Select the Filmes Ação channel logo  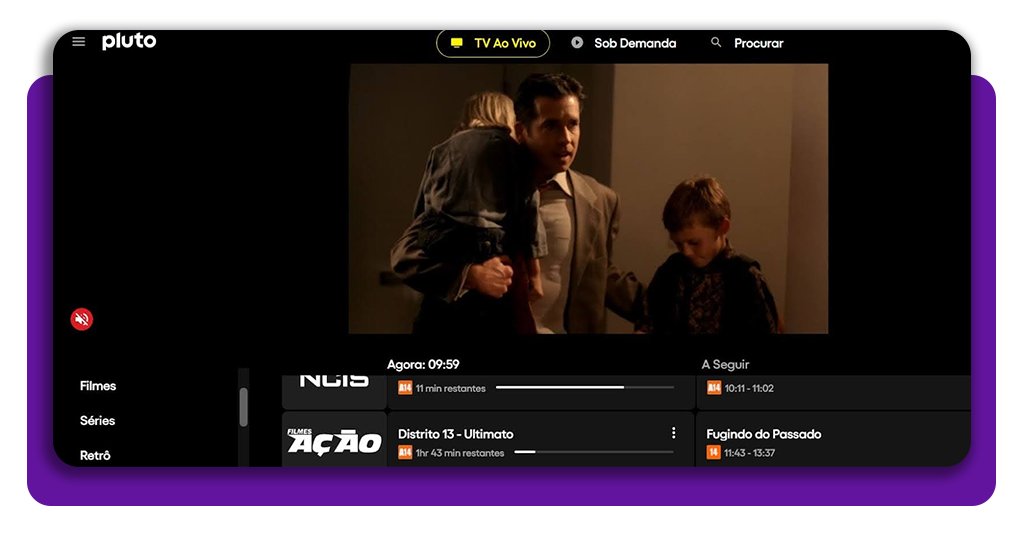(x=334, y=439)
